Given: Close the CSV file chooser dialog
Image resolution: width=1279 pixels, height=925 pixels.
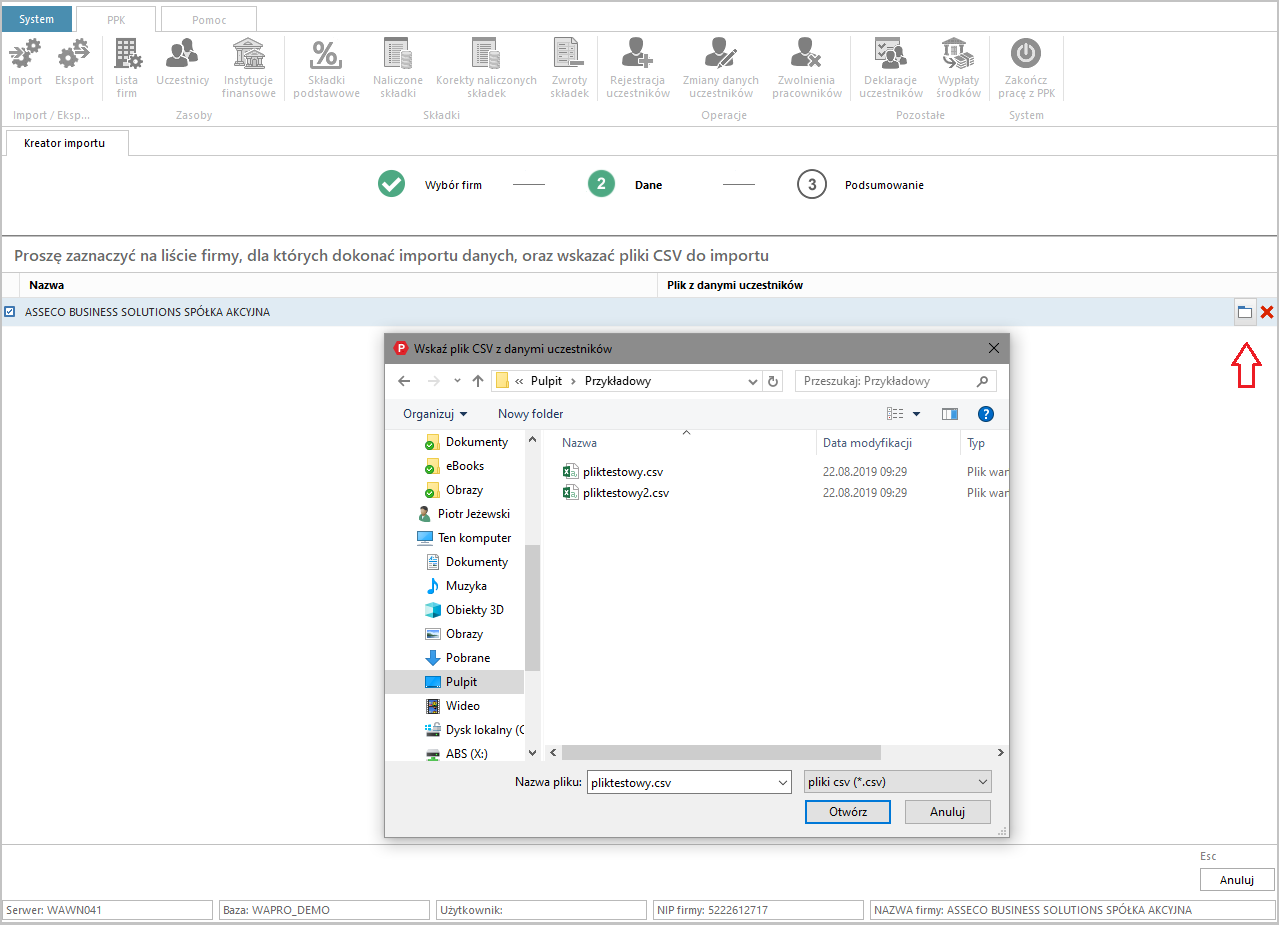Looking at the screenshot, I should (993, 348).
